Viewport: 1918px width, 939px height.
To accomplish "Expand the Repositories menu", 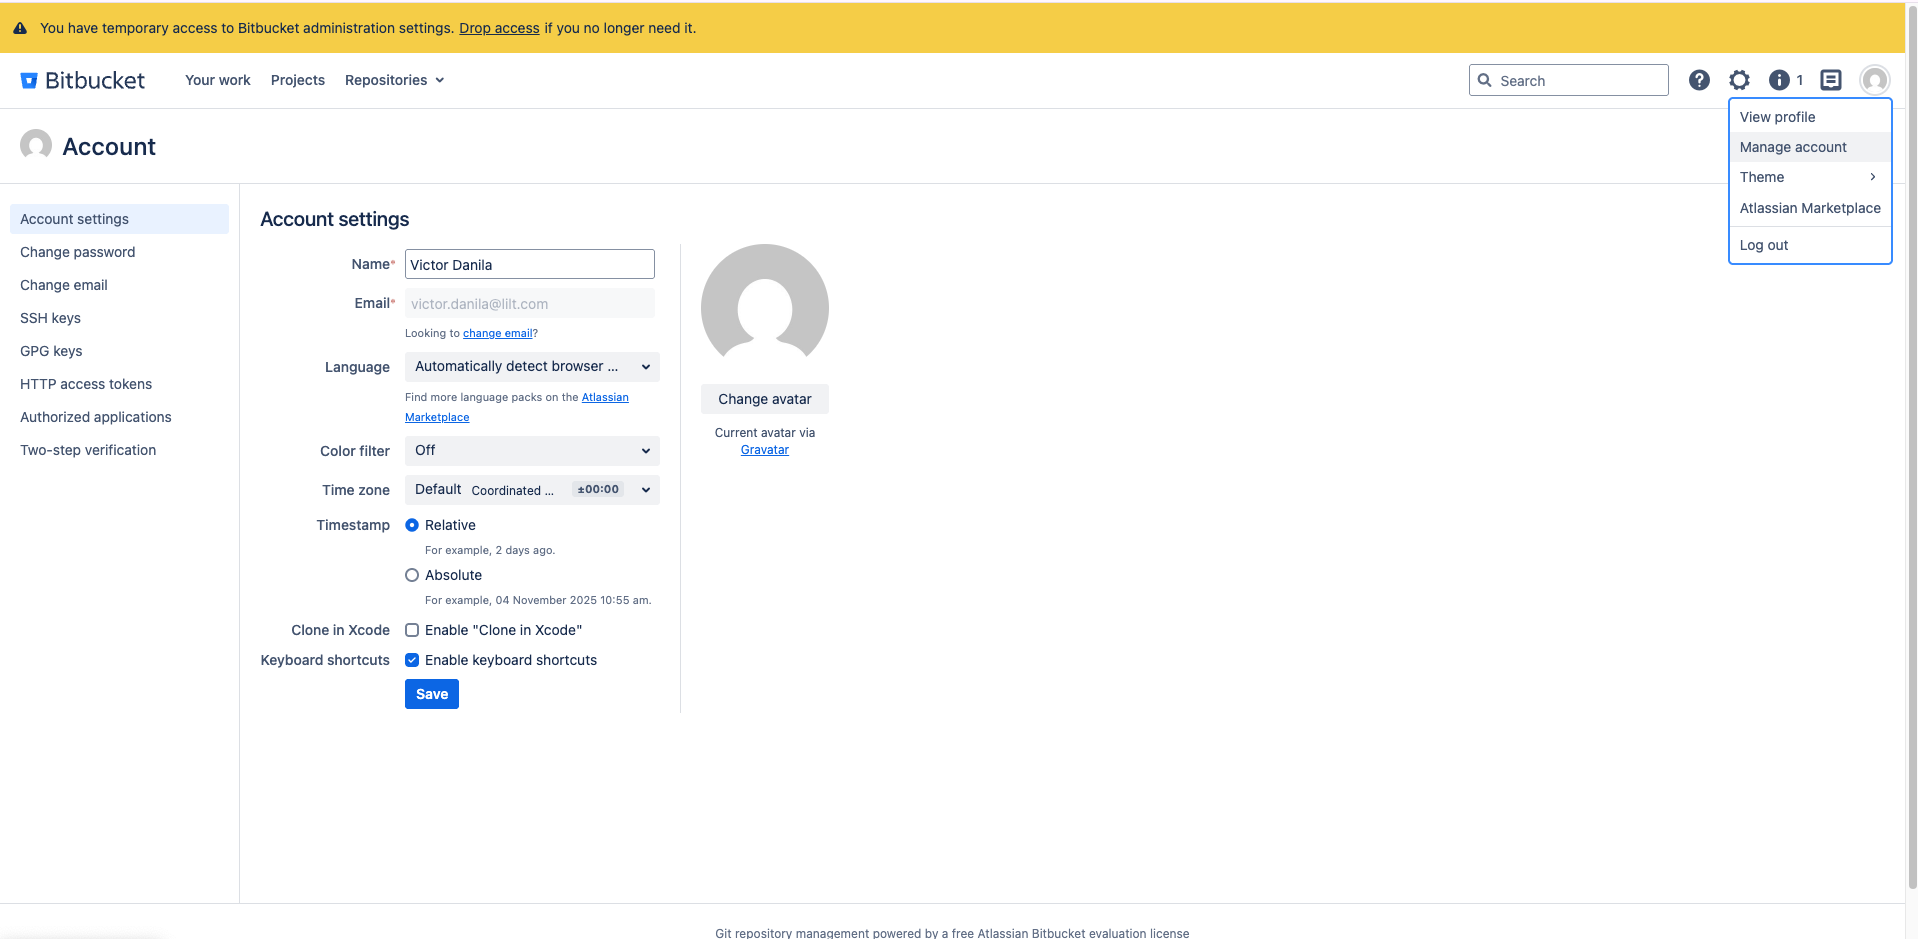I will click(394, 80).
